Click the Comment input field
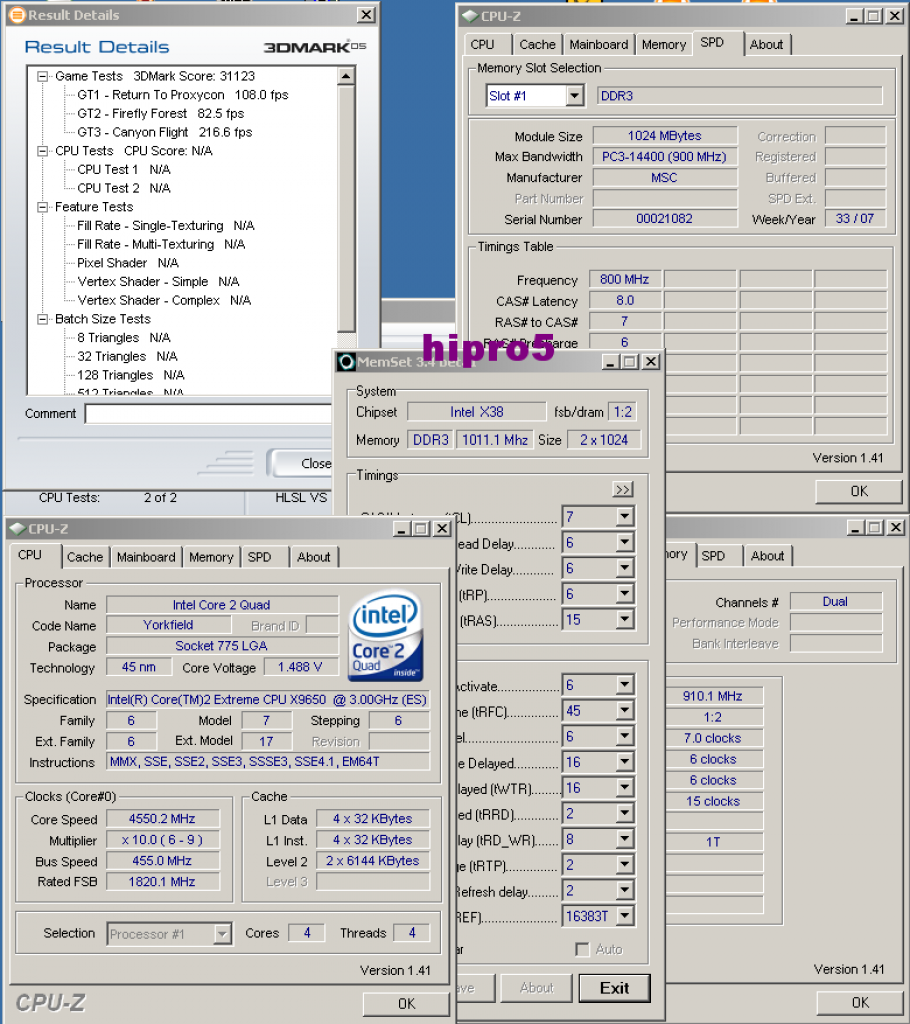Screen dimensions: 910x1024 coord(209,414)
